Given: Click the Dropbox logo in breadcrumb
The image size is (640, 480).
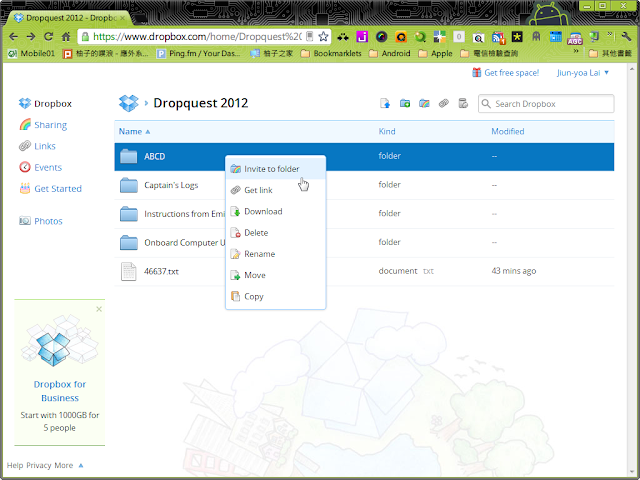Looking at the screenshot, I should click(x=129, y=103).
